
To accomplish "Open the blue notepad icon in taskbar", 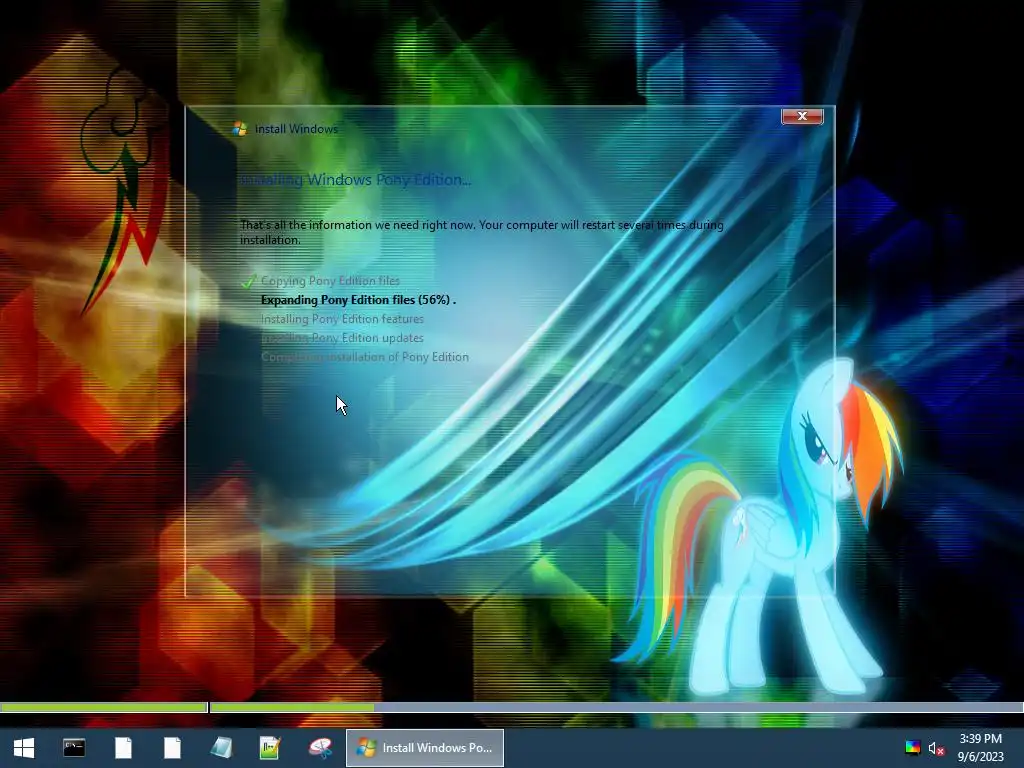I will (x=221, y=748).
